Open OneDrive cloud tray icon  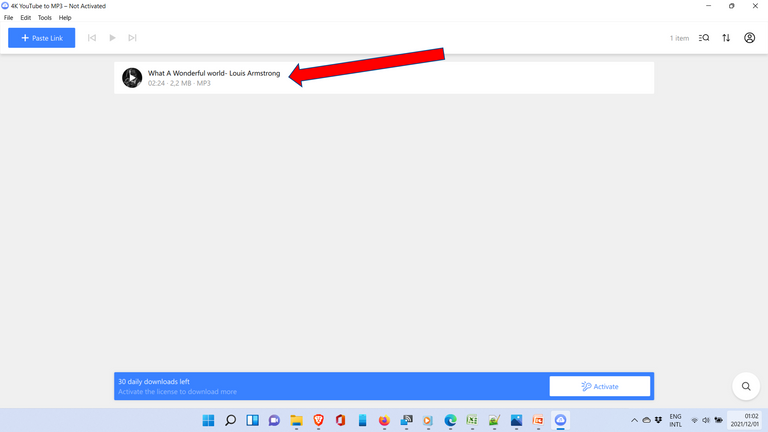[x=647, y=420]
